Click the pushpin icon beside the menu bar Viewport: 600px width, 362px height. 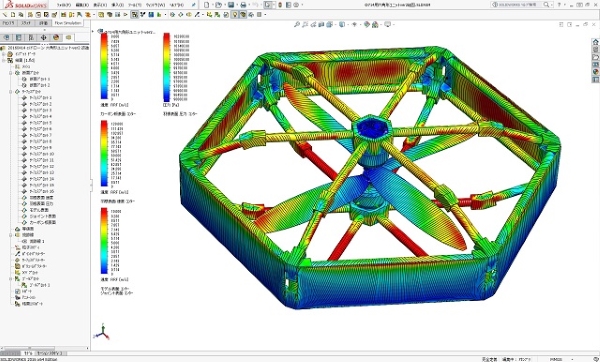click(x=194, y=5)
